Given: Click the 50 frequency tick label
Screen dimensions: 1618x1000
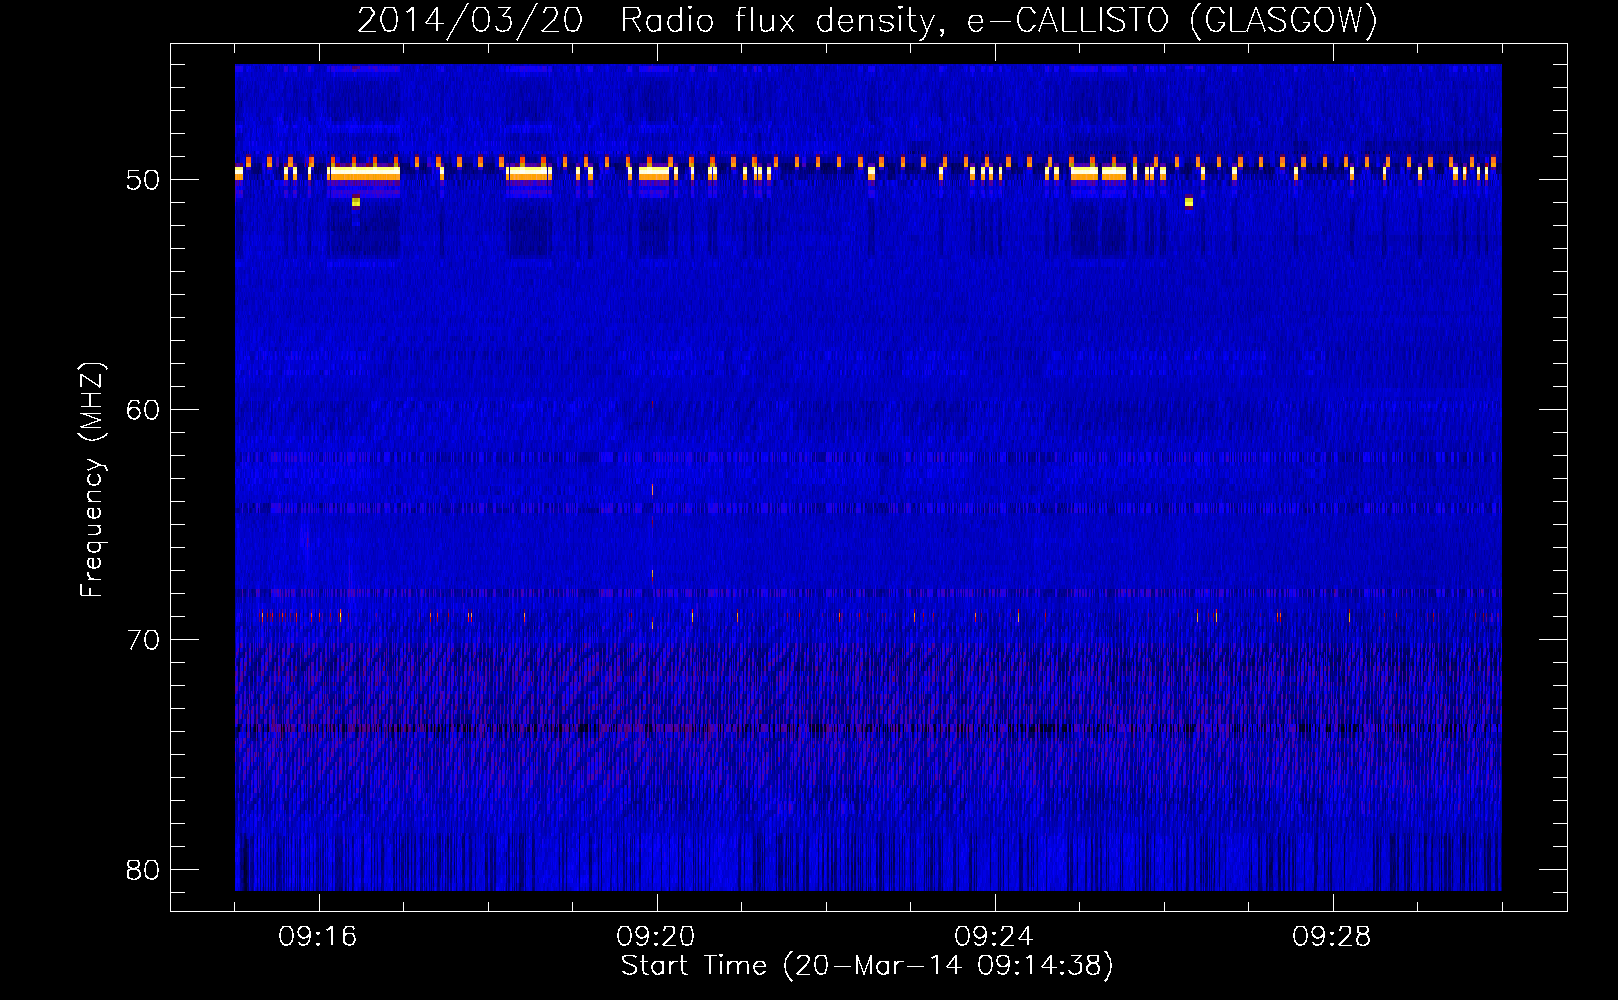Looking at the screenshot, I should [x=143, y=180].
